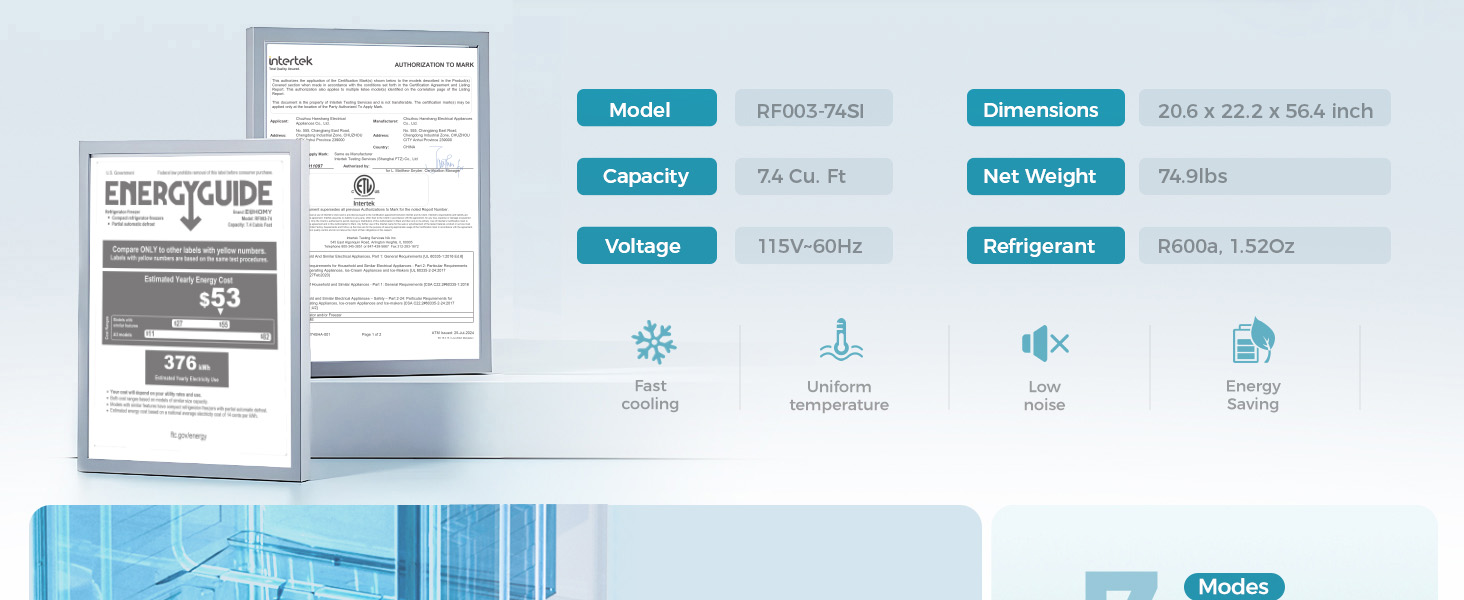Image resolution: width=1464 pixels, height=600 pixels.
Task: Select the Dimensions label badge
Action: pyautogui.click(x=1046, y=108)
